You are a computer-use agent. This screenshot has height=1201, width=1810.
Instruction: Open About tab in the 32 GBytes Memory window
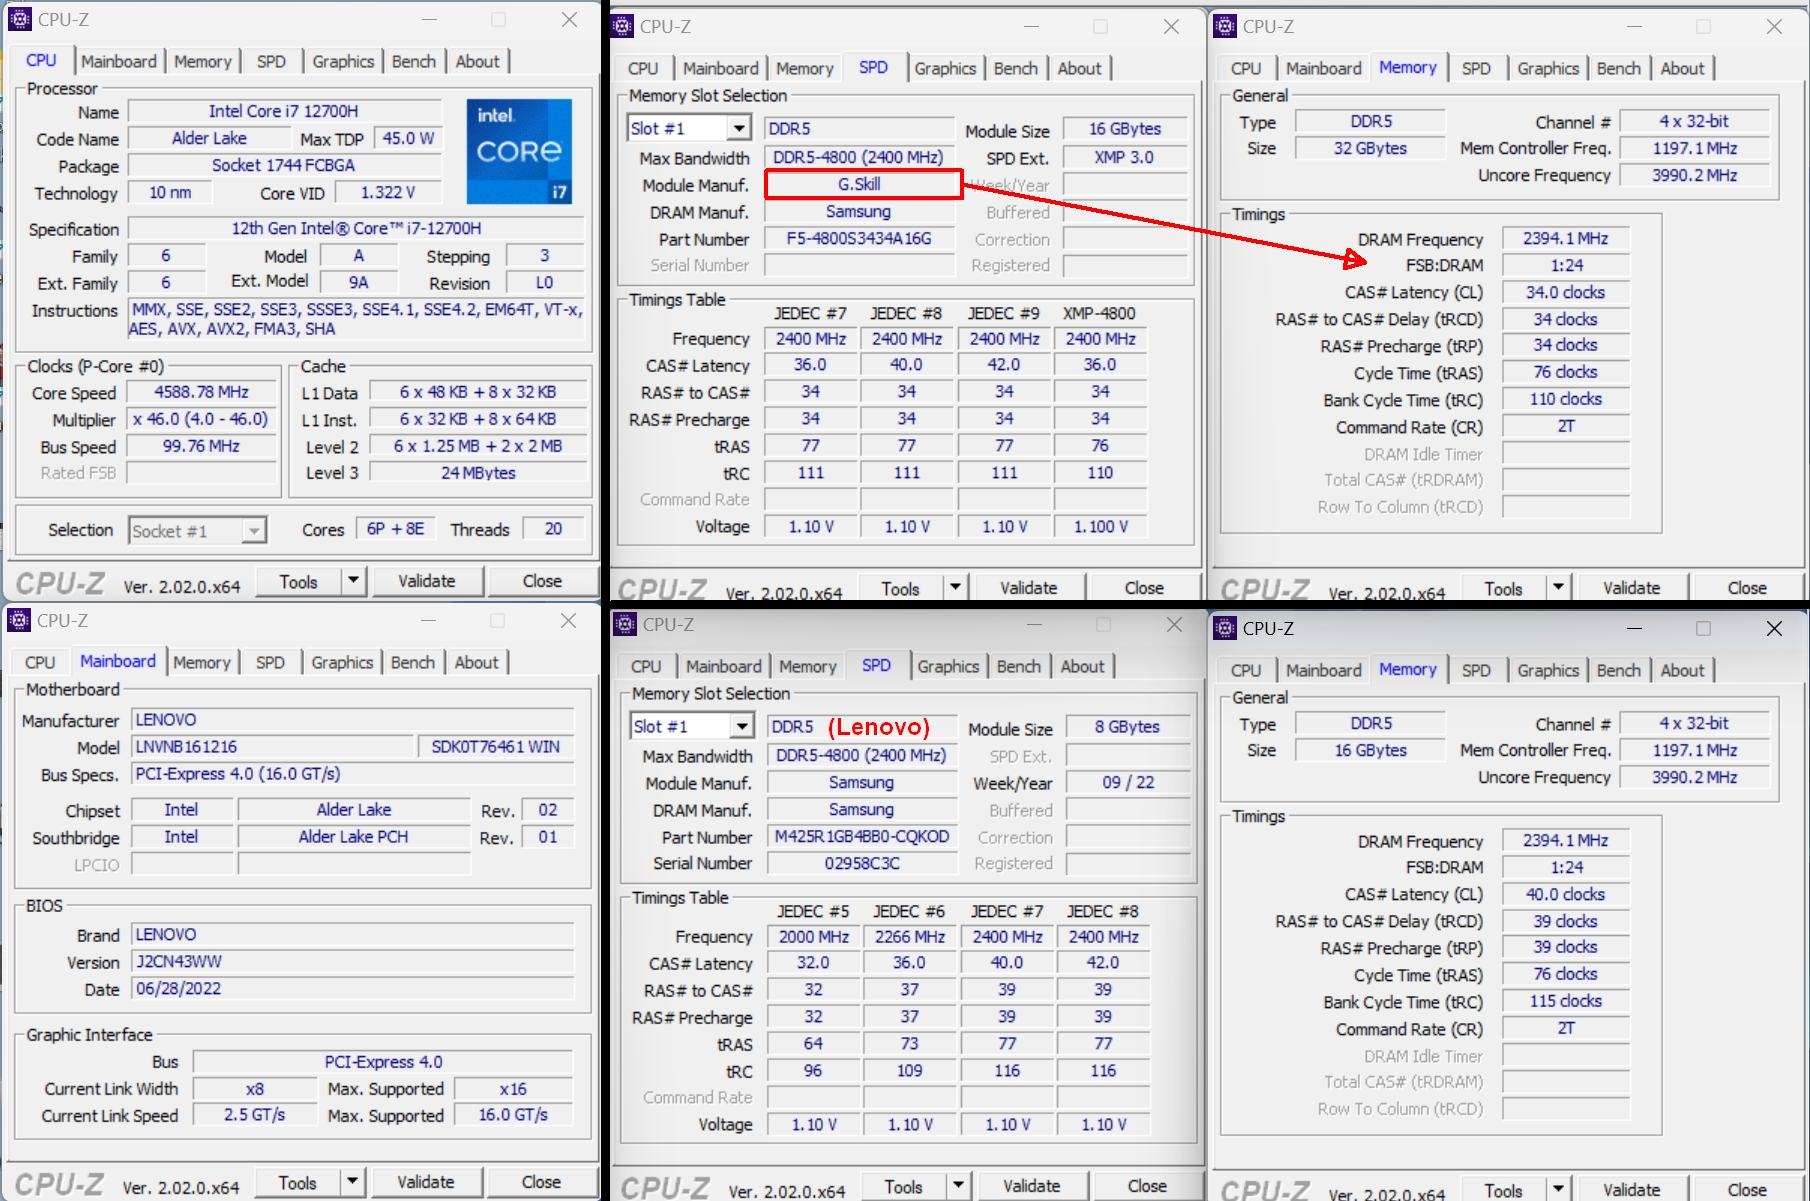tap(1683, 68)
